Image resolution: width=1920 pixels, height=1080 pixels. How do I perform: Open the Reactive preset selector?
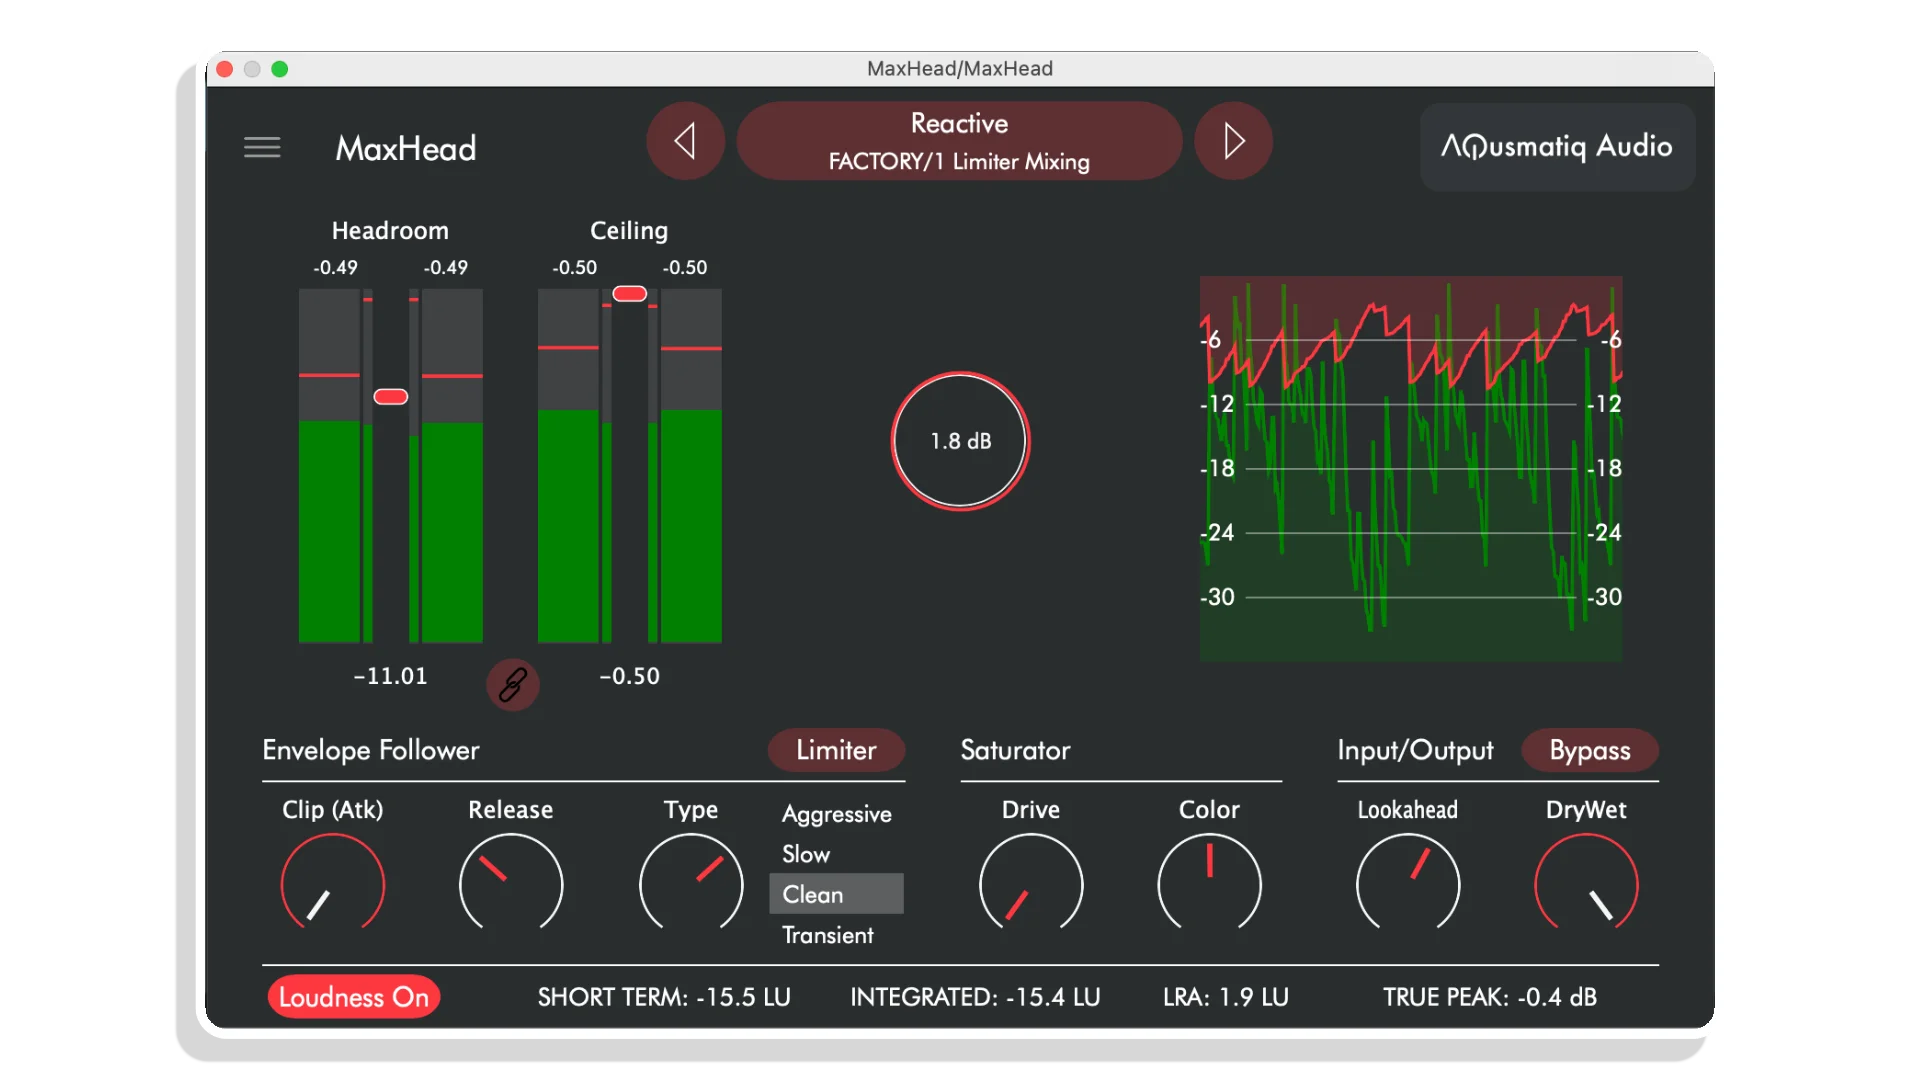click(959, 141)
